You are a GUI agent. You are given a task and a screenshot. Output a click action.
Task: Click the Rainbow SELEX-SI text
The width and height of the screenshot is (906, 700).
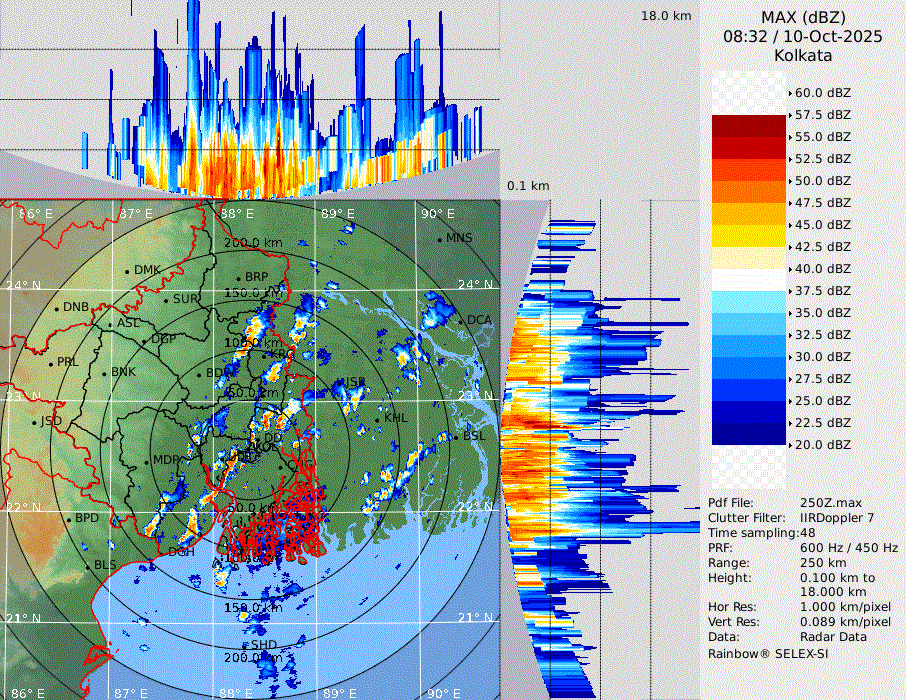(768, 653)
